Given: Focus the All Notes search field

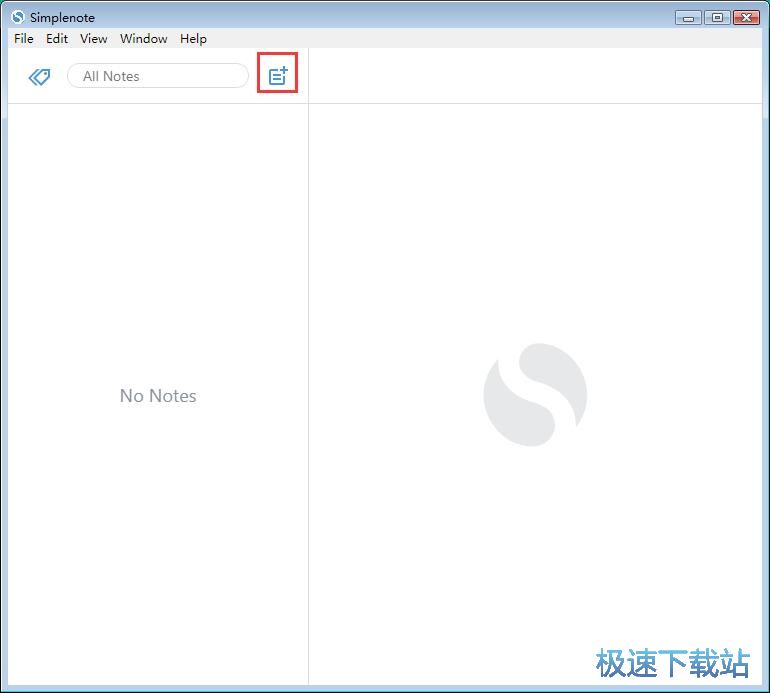Looking at the screenshot, I should [x=158, y=76].
